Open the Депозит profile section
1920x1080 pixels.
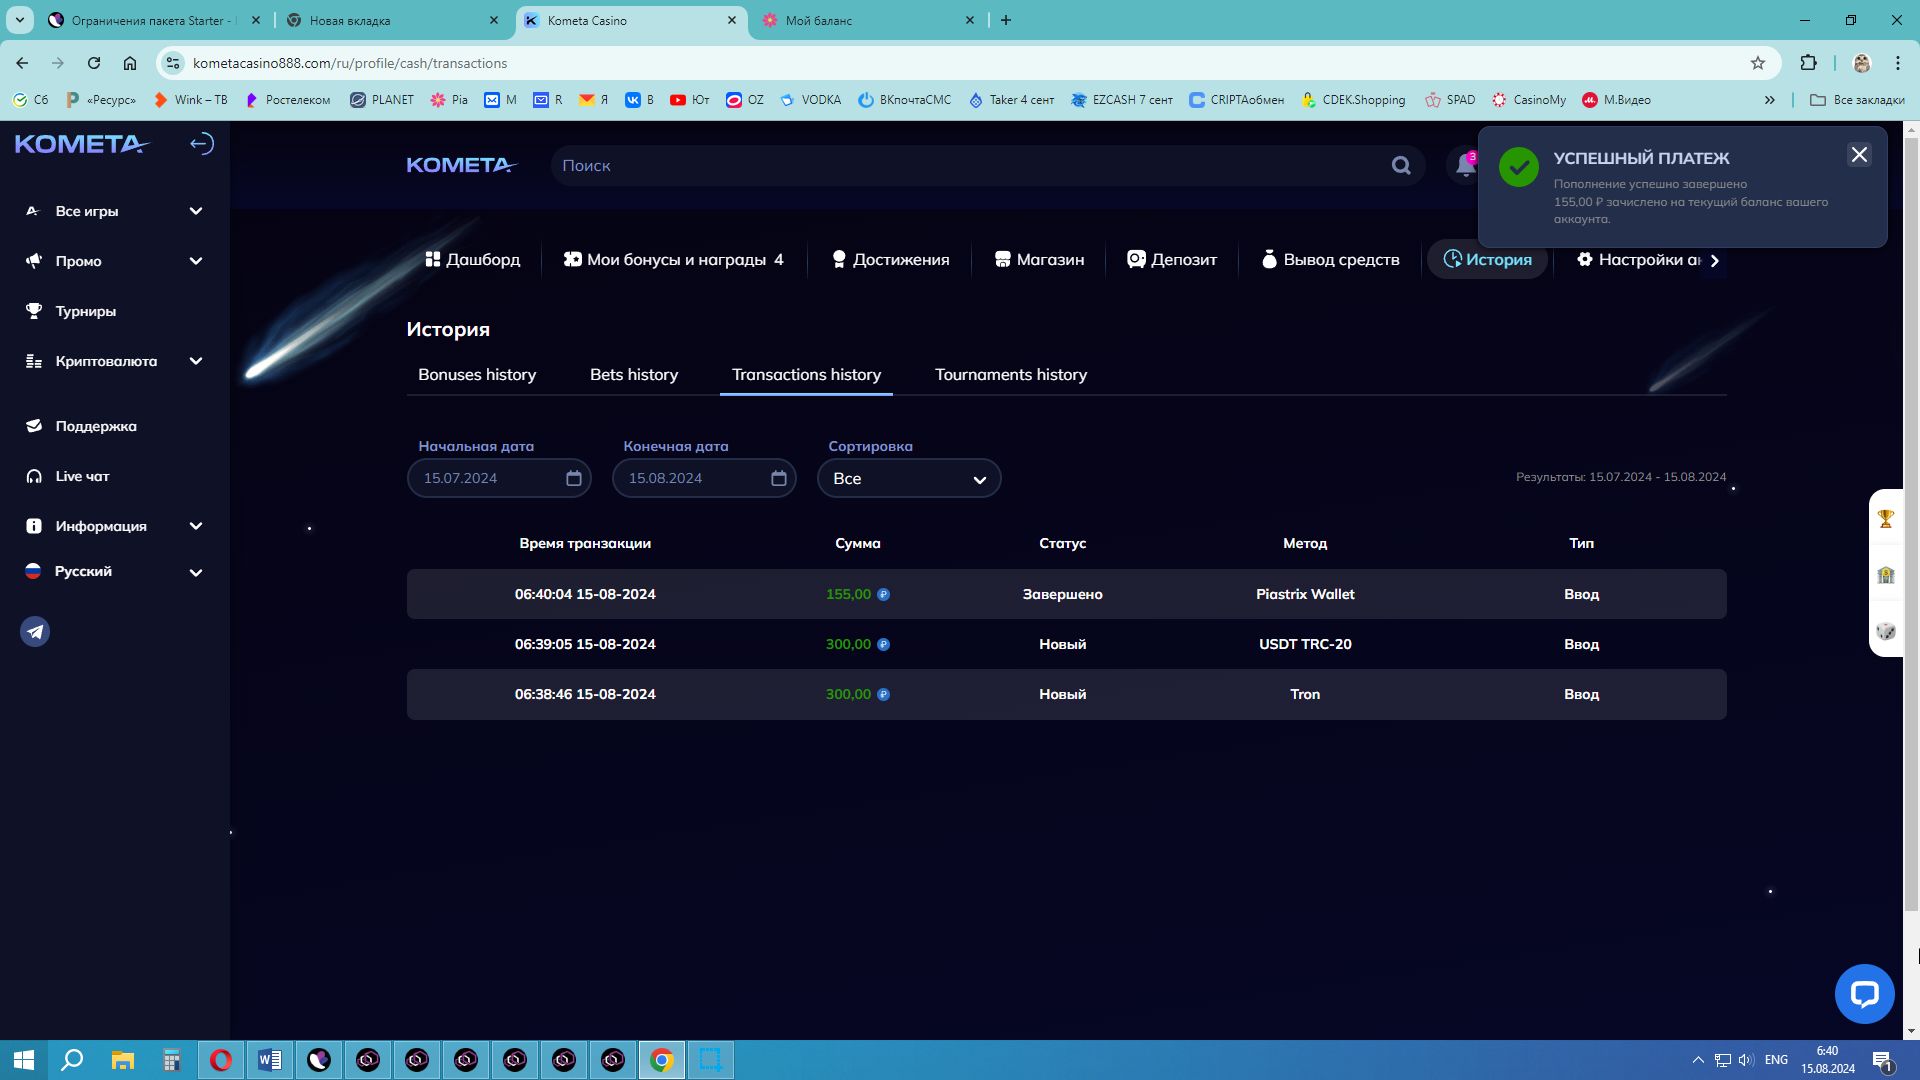click(x=1171, y=260)
